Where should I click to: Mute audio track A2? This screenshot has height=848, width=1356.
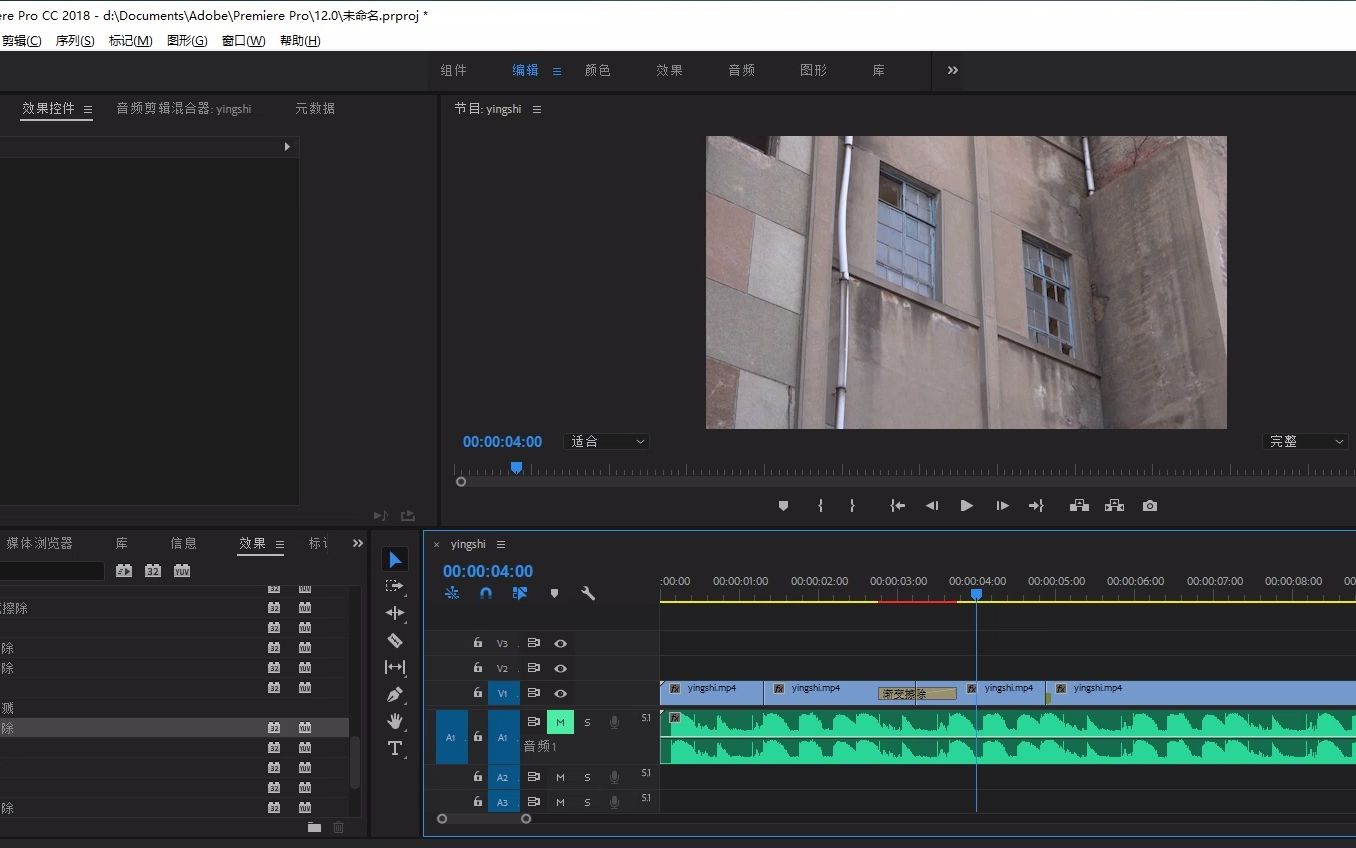click(560, 777)
